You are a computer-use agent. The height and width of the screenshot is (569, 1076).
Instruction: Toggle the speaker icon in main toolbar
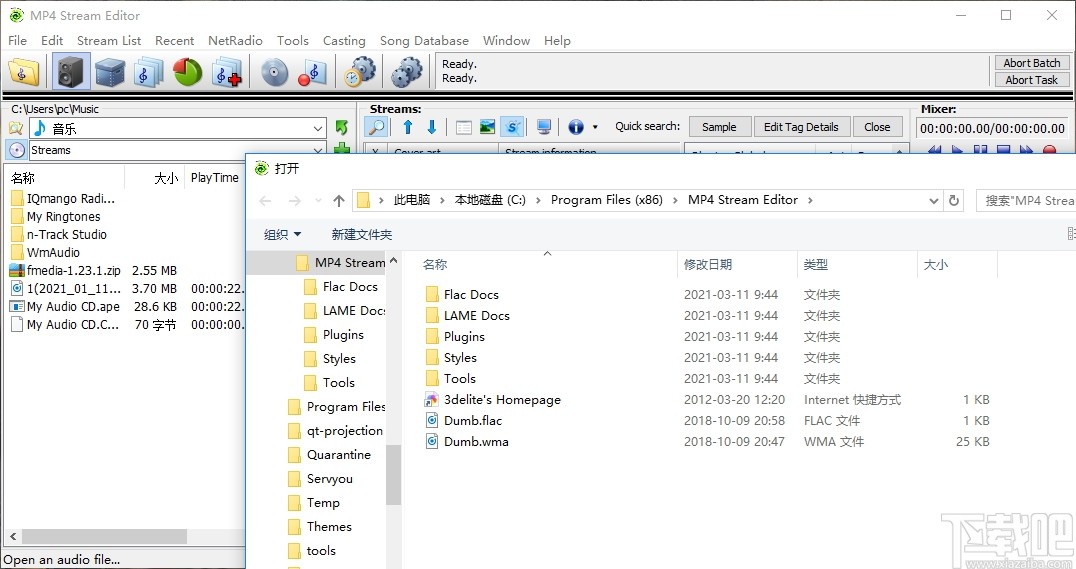coord(71,71)
